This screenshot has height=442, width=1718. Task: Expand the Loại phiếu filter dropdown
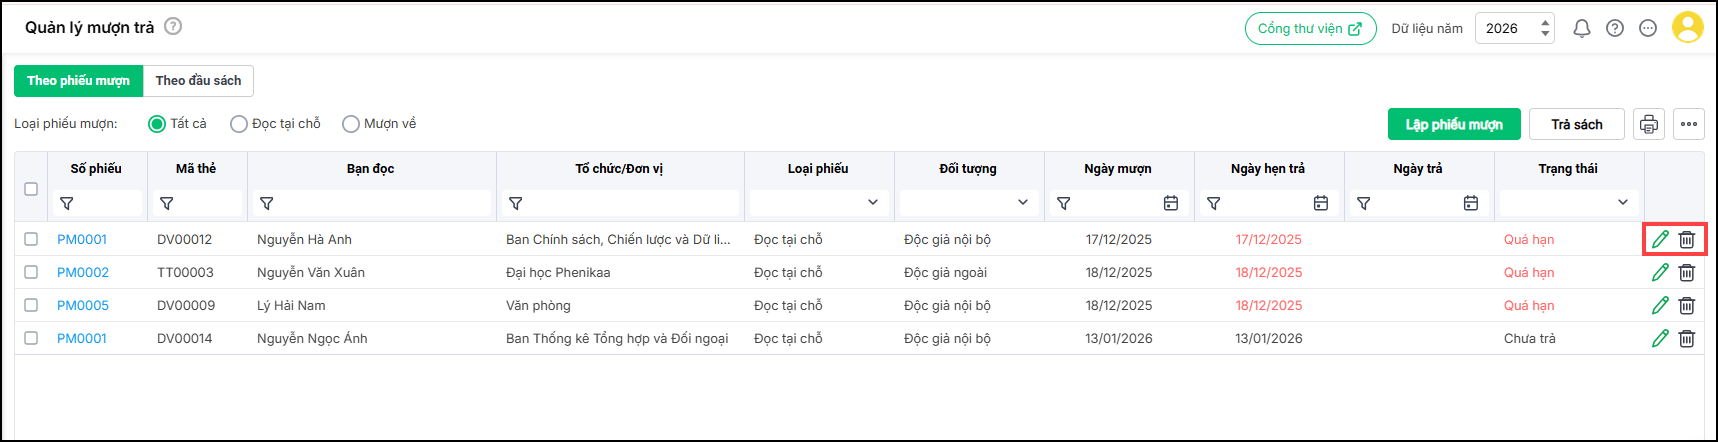tap(873, 203)
